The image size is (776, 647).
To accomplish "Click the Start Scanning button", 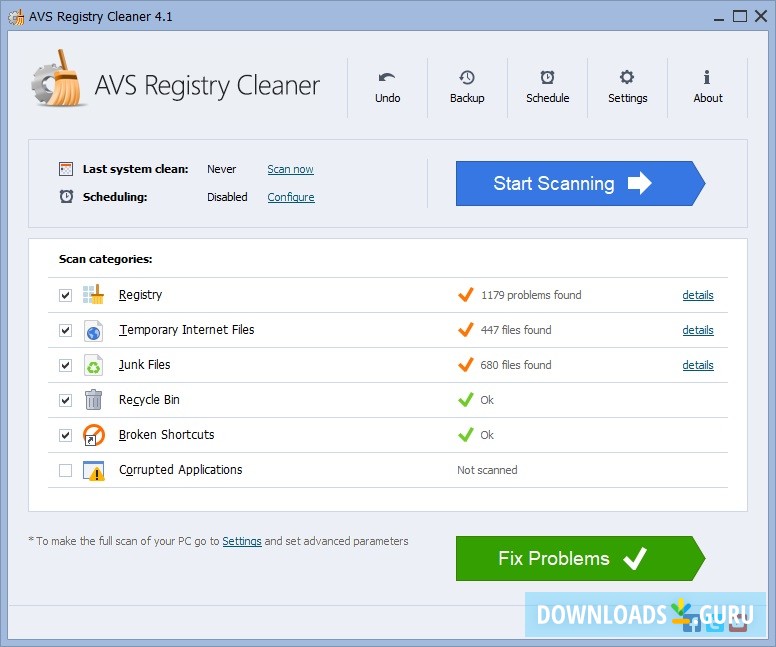I will (x=580, y=183).
